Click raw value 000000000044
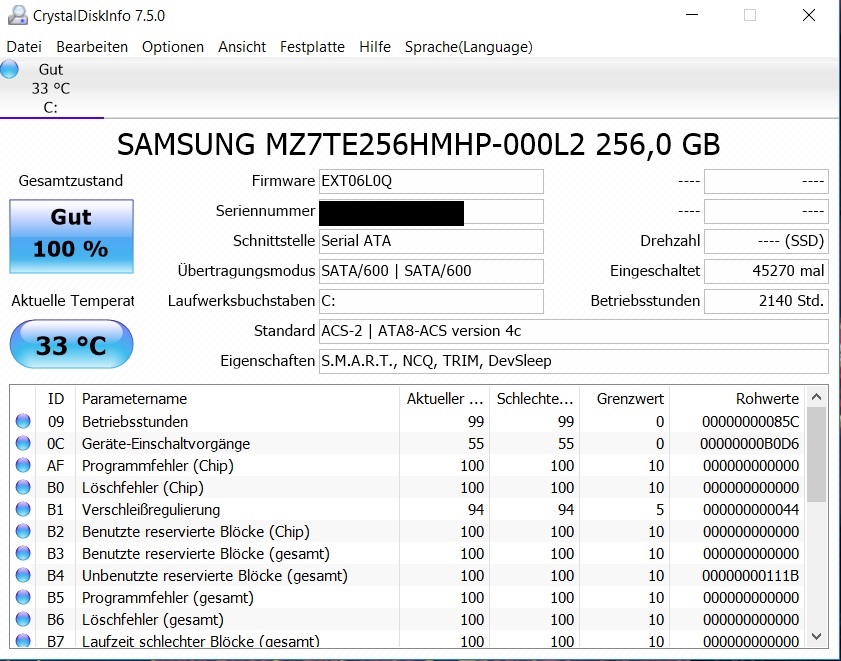Screen dimensions: 841x661 pyautogui.click(x=751, y=510)
